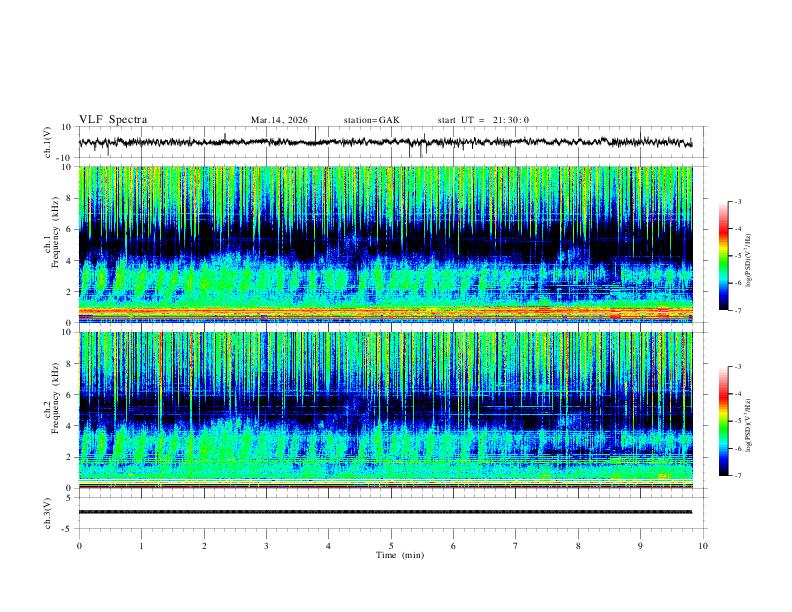Viewport: 792px width, 612px height.
Task: Click the ch.1 log(PSD) colorbar label
Action: pyautogui.click(x=748, y=261)
